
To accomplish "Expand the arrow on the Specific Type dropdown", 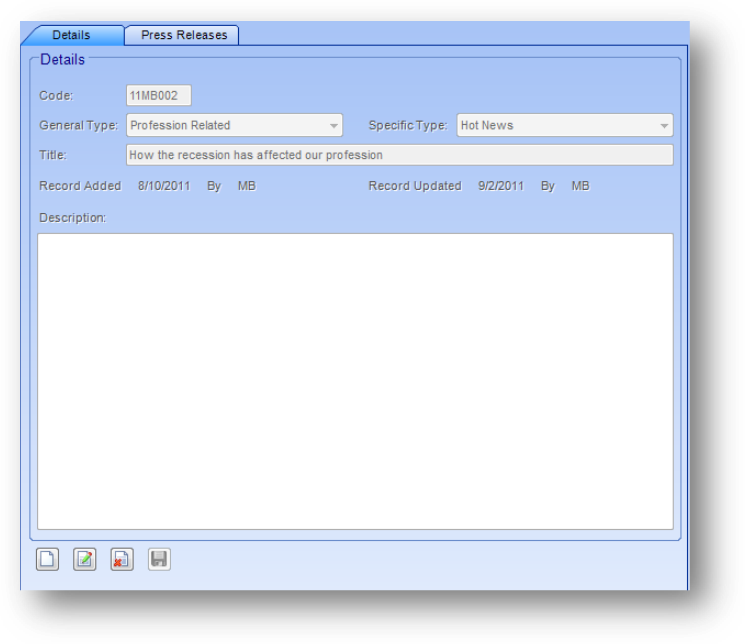I will pos(663,126).
